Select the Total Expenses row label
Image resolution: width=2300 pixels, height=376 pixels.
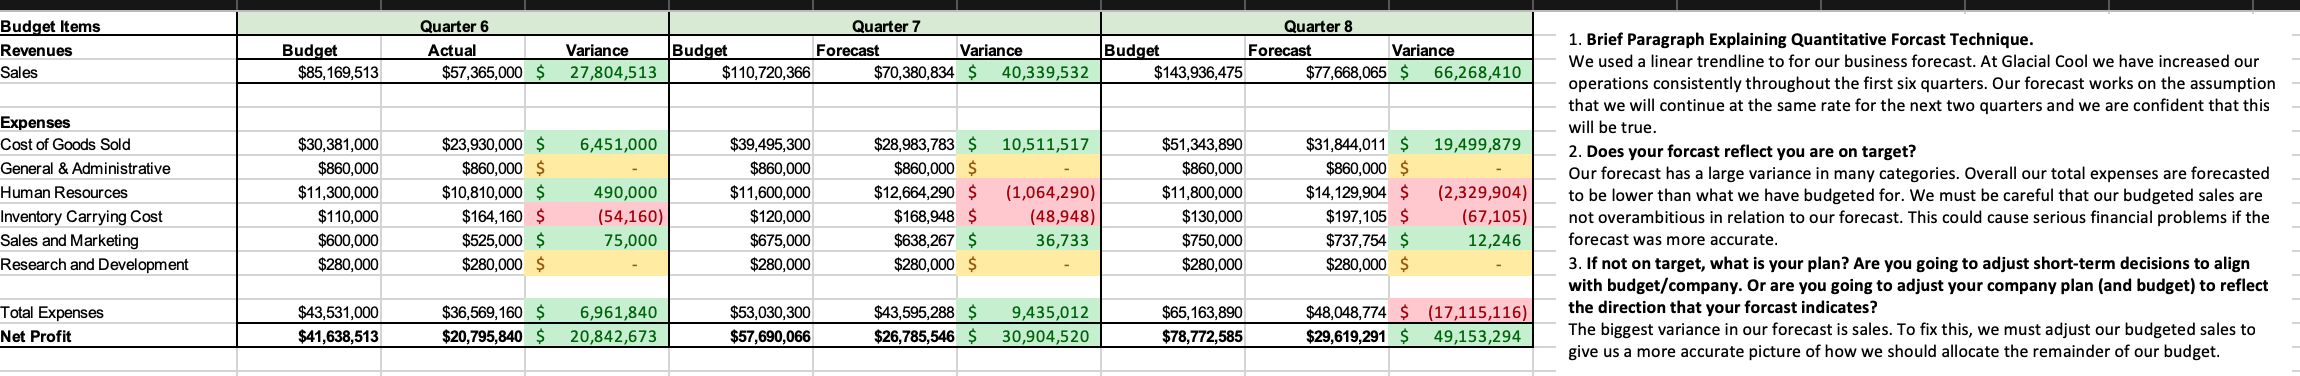pyautogui.click(x=118, y=313)
